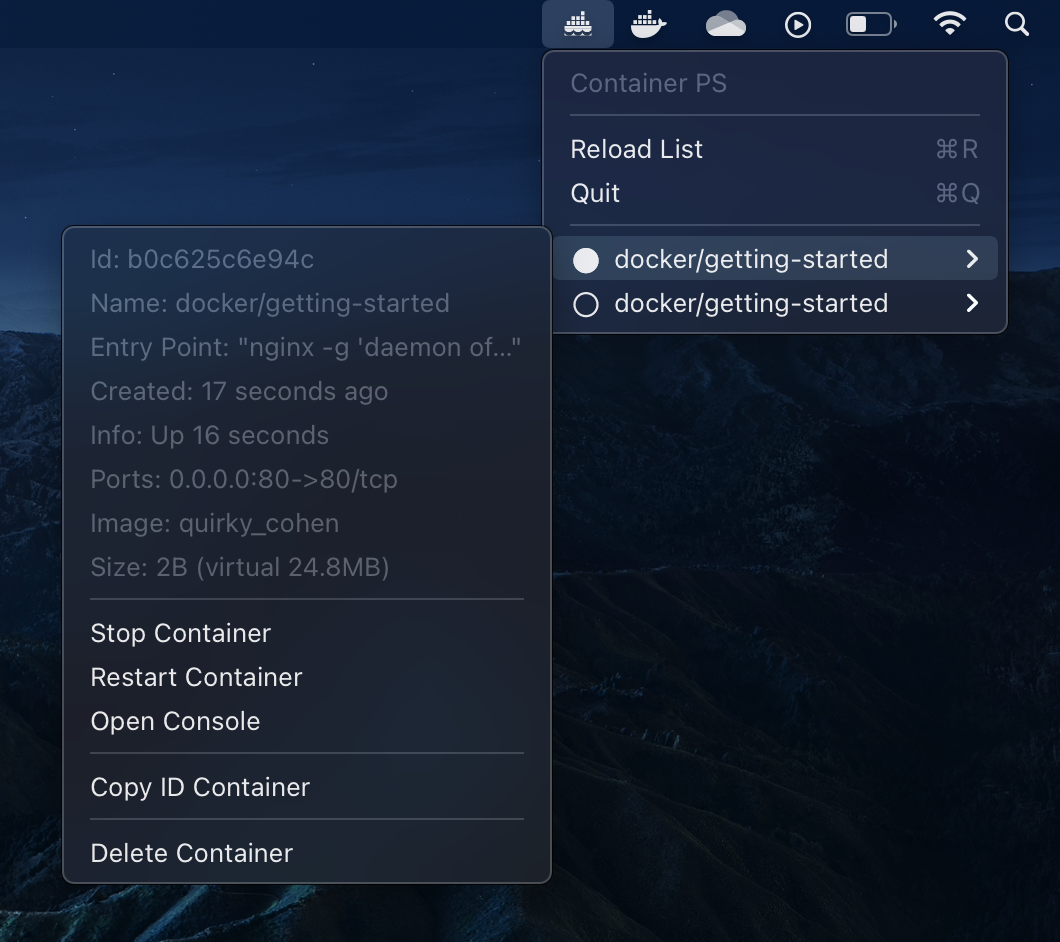Screen dimensions: 1060x942
Task: Open the Container PS menu bar icon
Action: [x=577, y=24]
